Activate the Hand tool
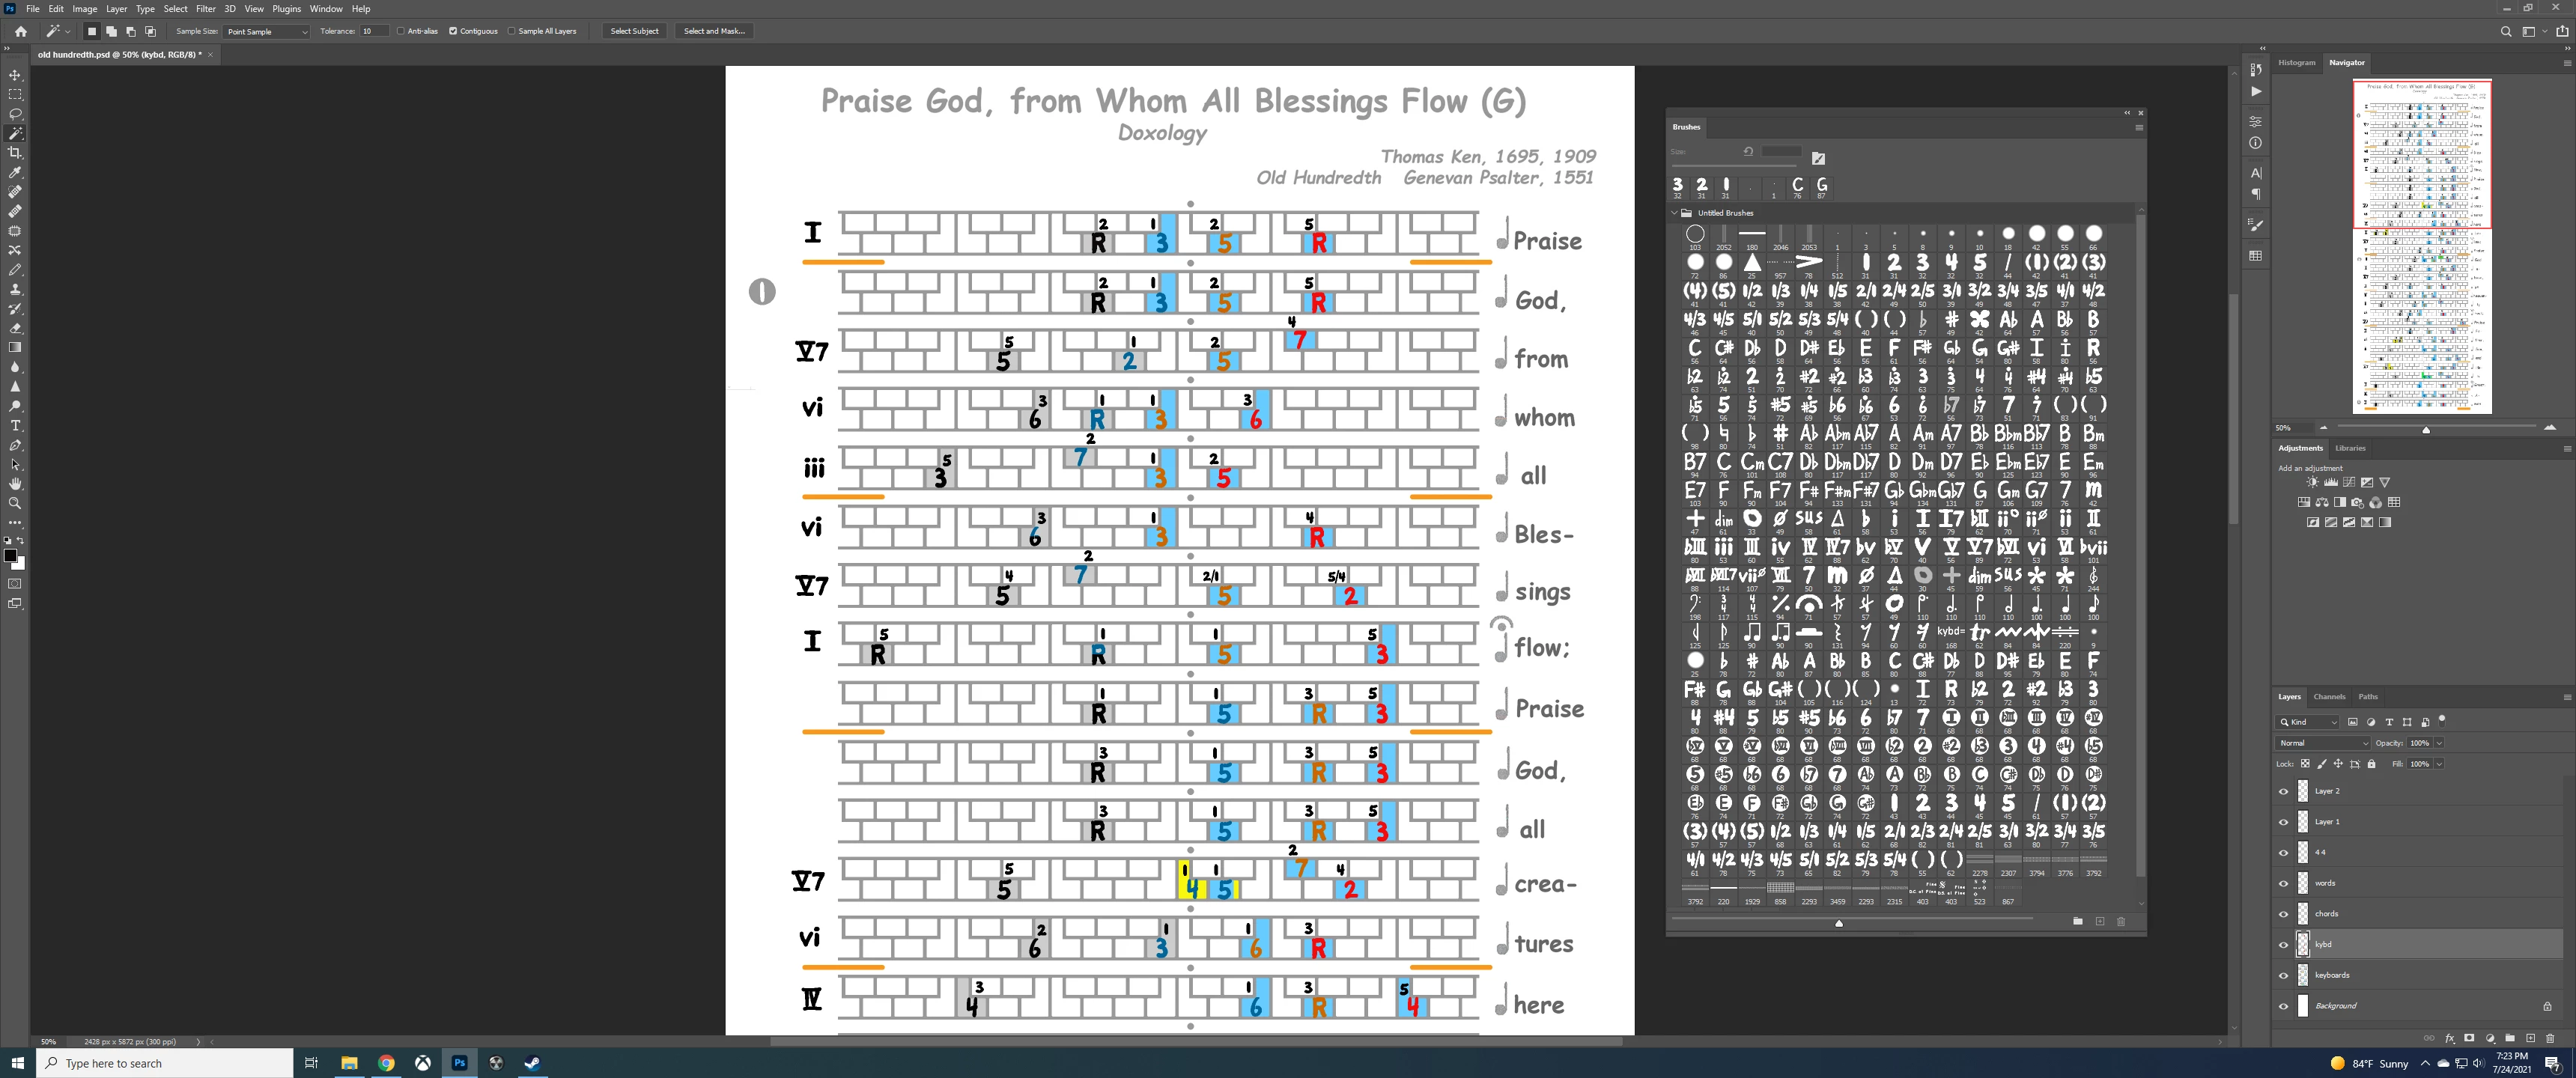The width and height of the screenshot is (2576, 1078). tap(15, 484)
